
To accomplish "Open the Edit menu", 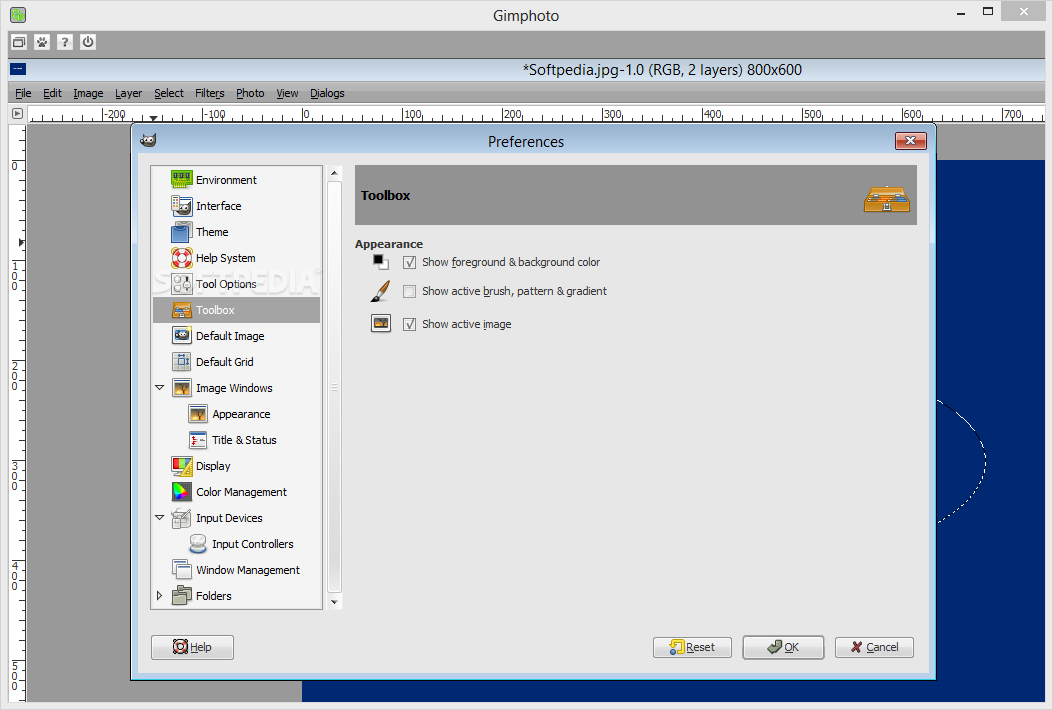I will click(52, 93).
